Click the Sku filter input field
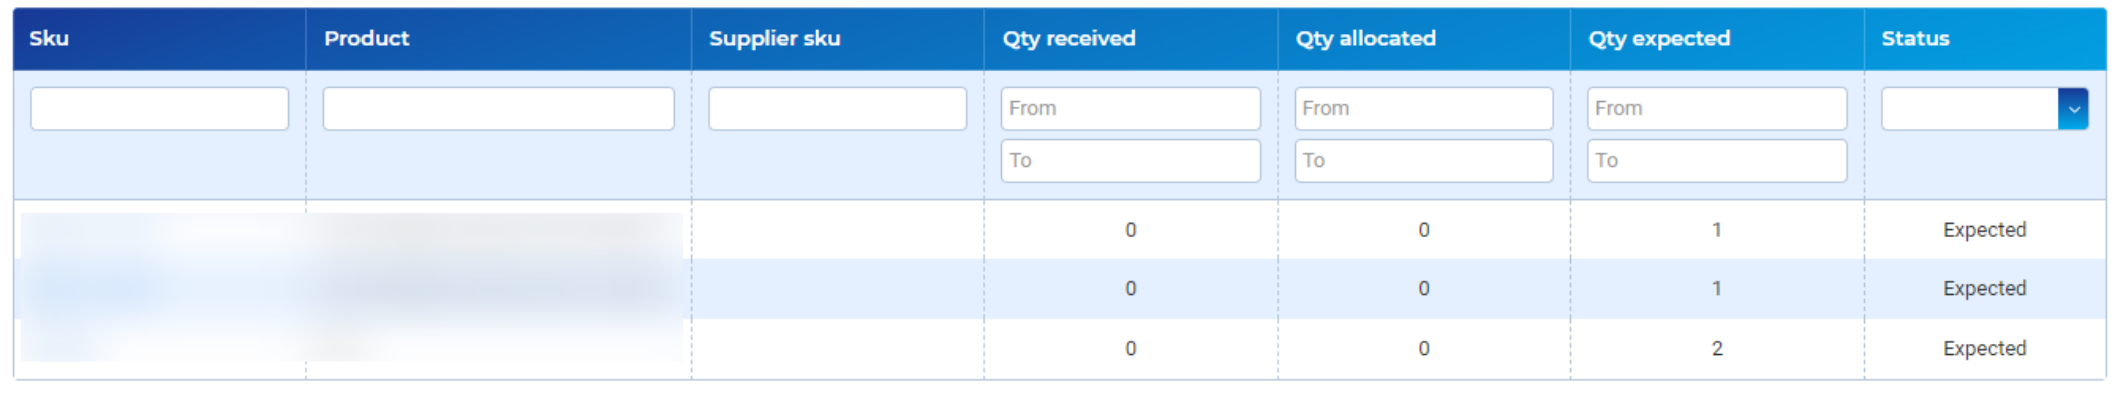The image size is (2123, 404). [160, 109]
